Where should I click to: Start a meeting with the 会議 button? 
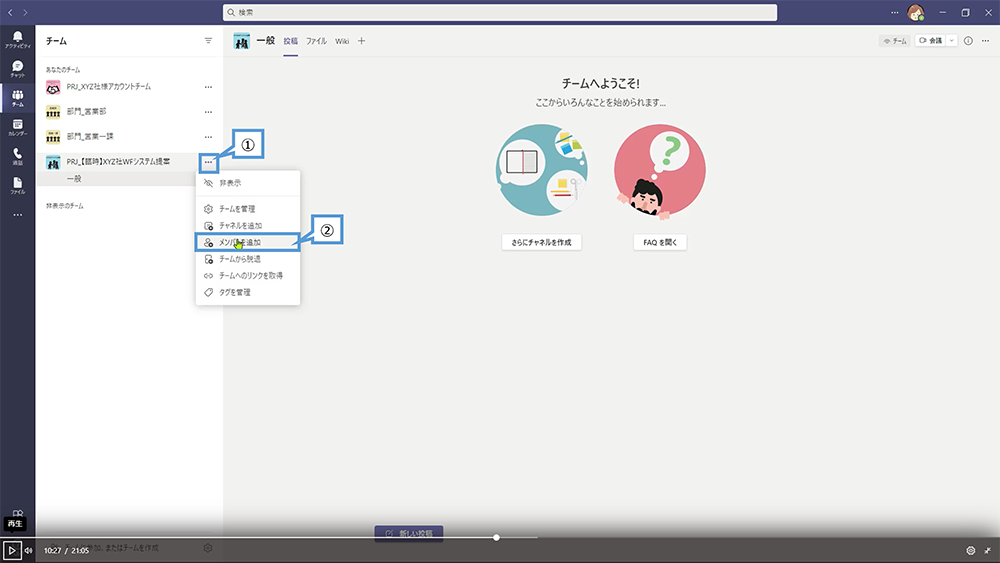(930, 40)
